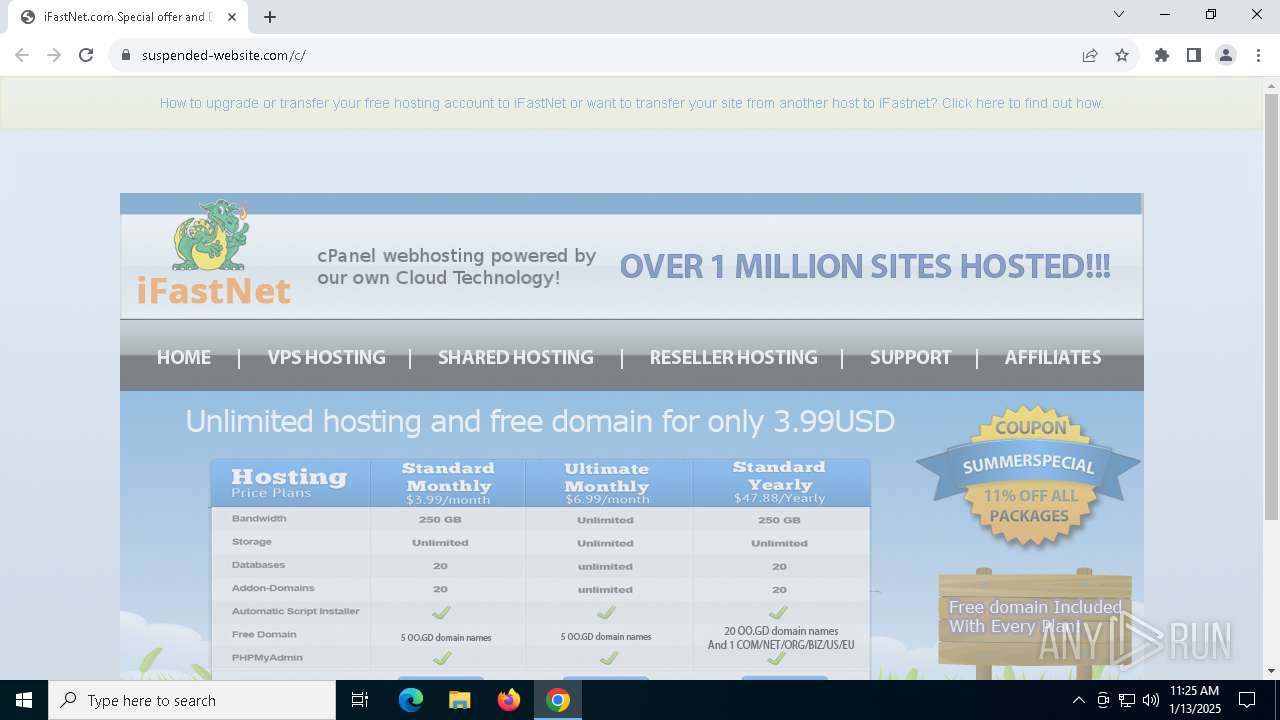Click the SUMMERSPECIAL coupon badge
The height and width of the screenshot is (720, 1280).
pyautogui.click(x=1029, y=476)
